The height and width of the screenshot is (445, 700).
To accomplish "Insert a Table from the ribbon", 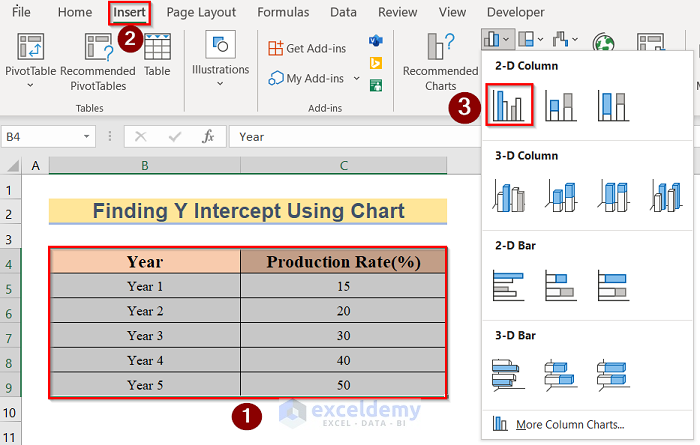I will 157,55.
